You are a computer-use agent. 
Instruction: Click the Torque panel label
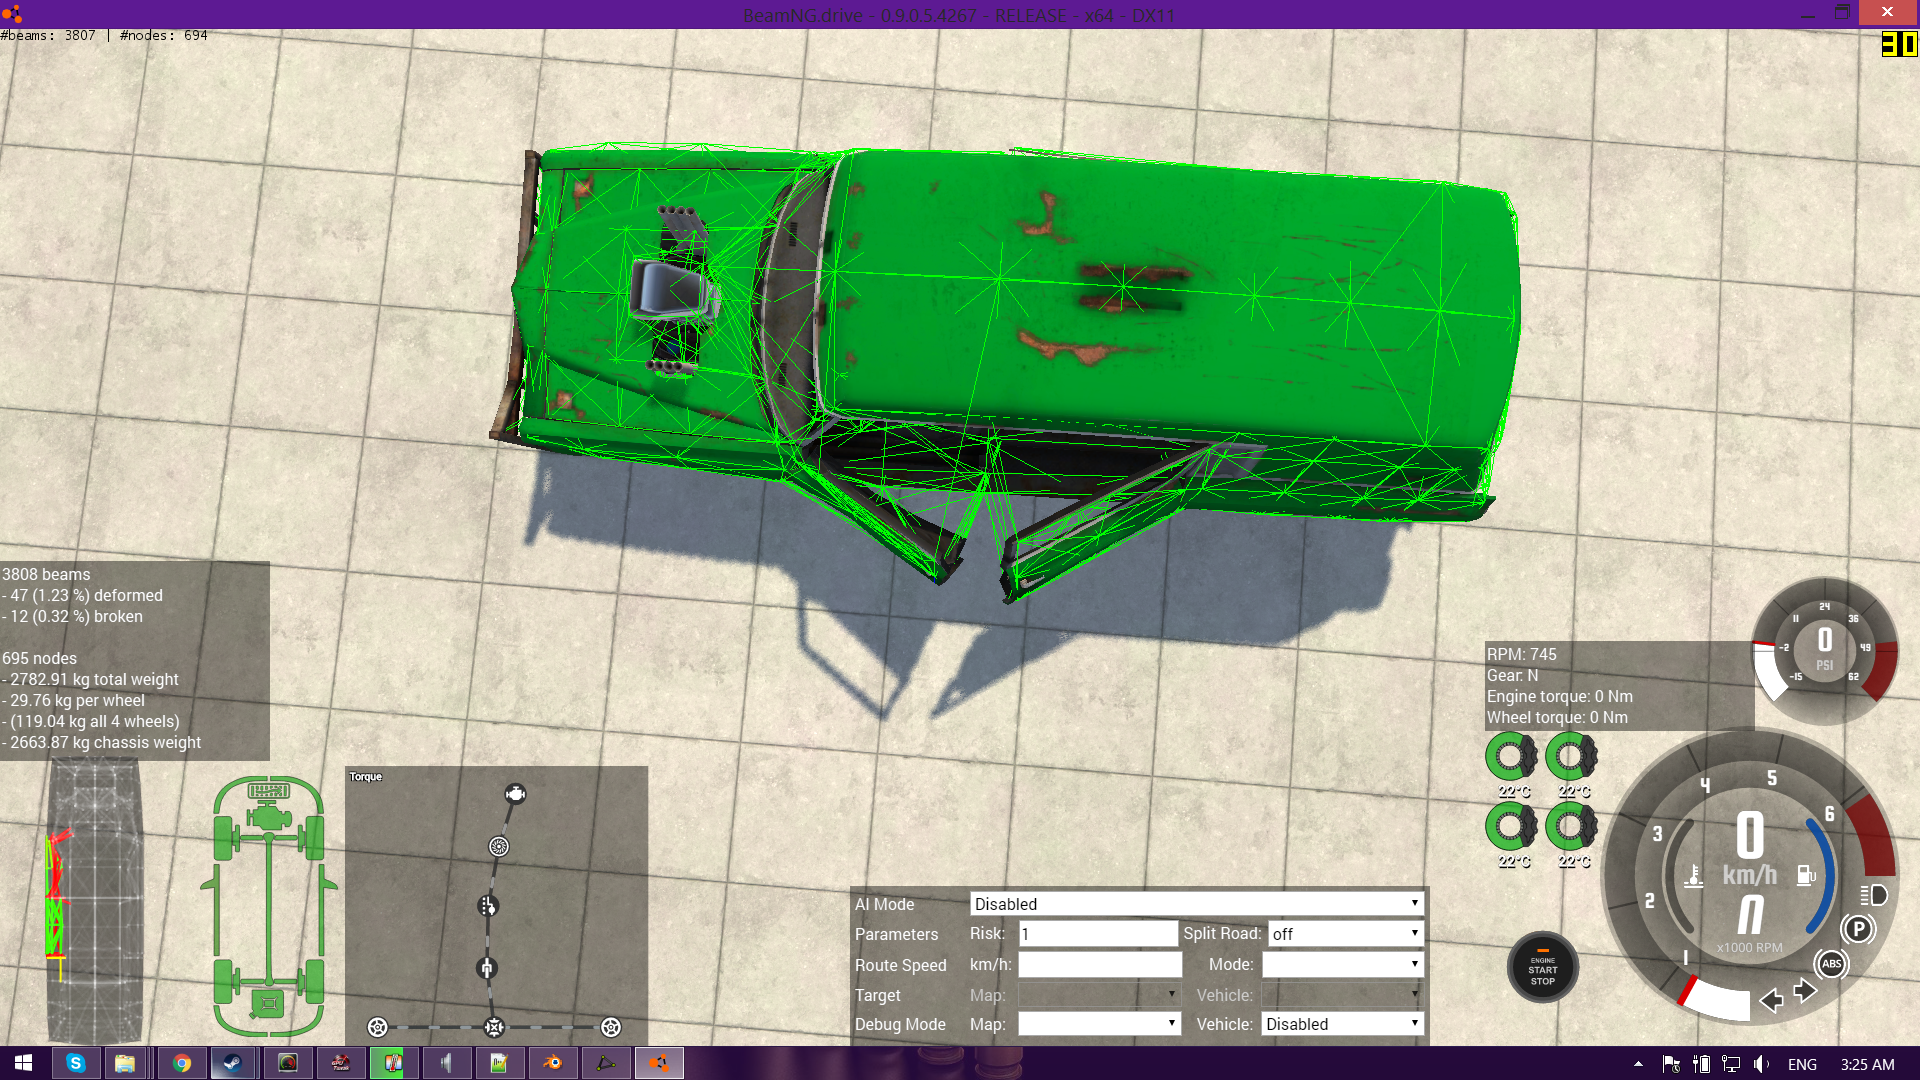365,777
